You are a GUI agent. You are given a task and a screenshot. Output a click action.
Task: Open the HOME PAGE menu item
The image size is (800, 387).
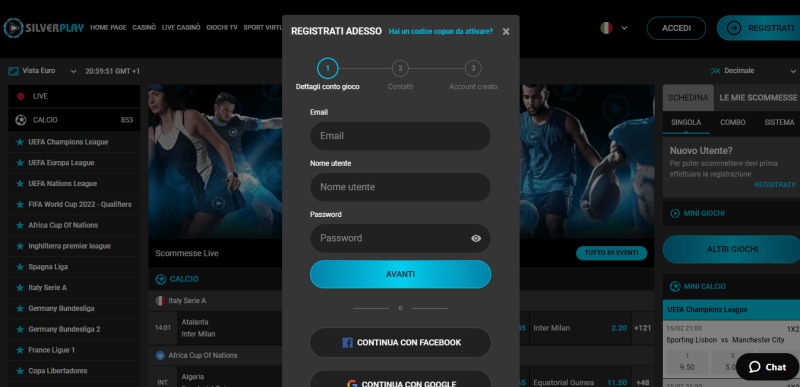tap(108, 28)
